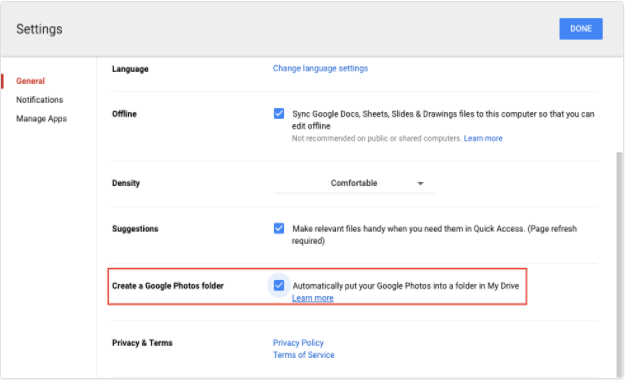The height and width of the screenshot is (380, 625).
Task: Open the Privacy Policy link
Action: (x=298, y=343)
